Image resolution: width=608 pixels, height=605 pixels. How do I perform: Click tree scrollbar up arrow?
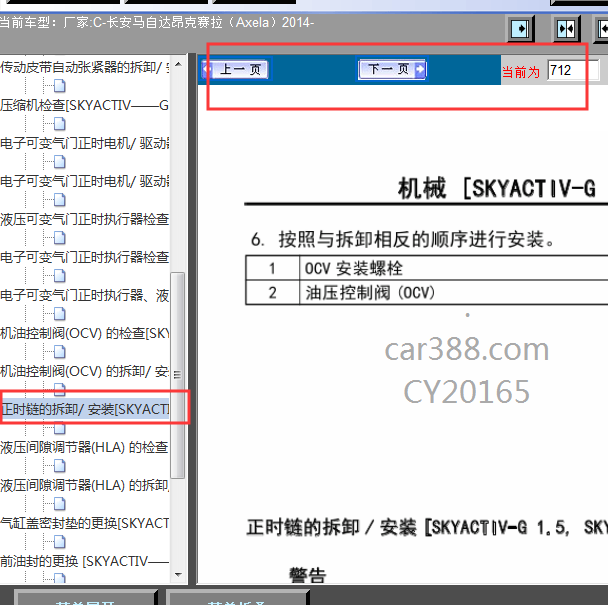[x=178, y=64]
